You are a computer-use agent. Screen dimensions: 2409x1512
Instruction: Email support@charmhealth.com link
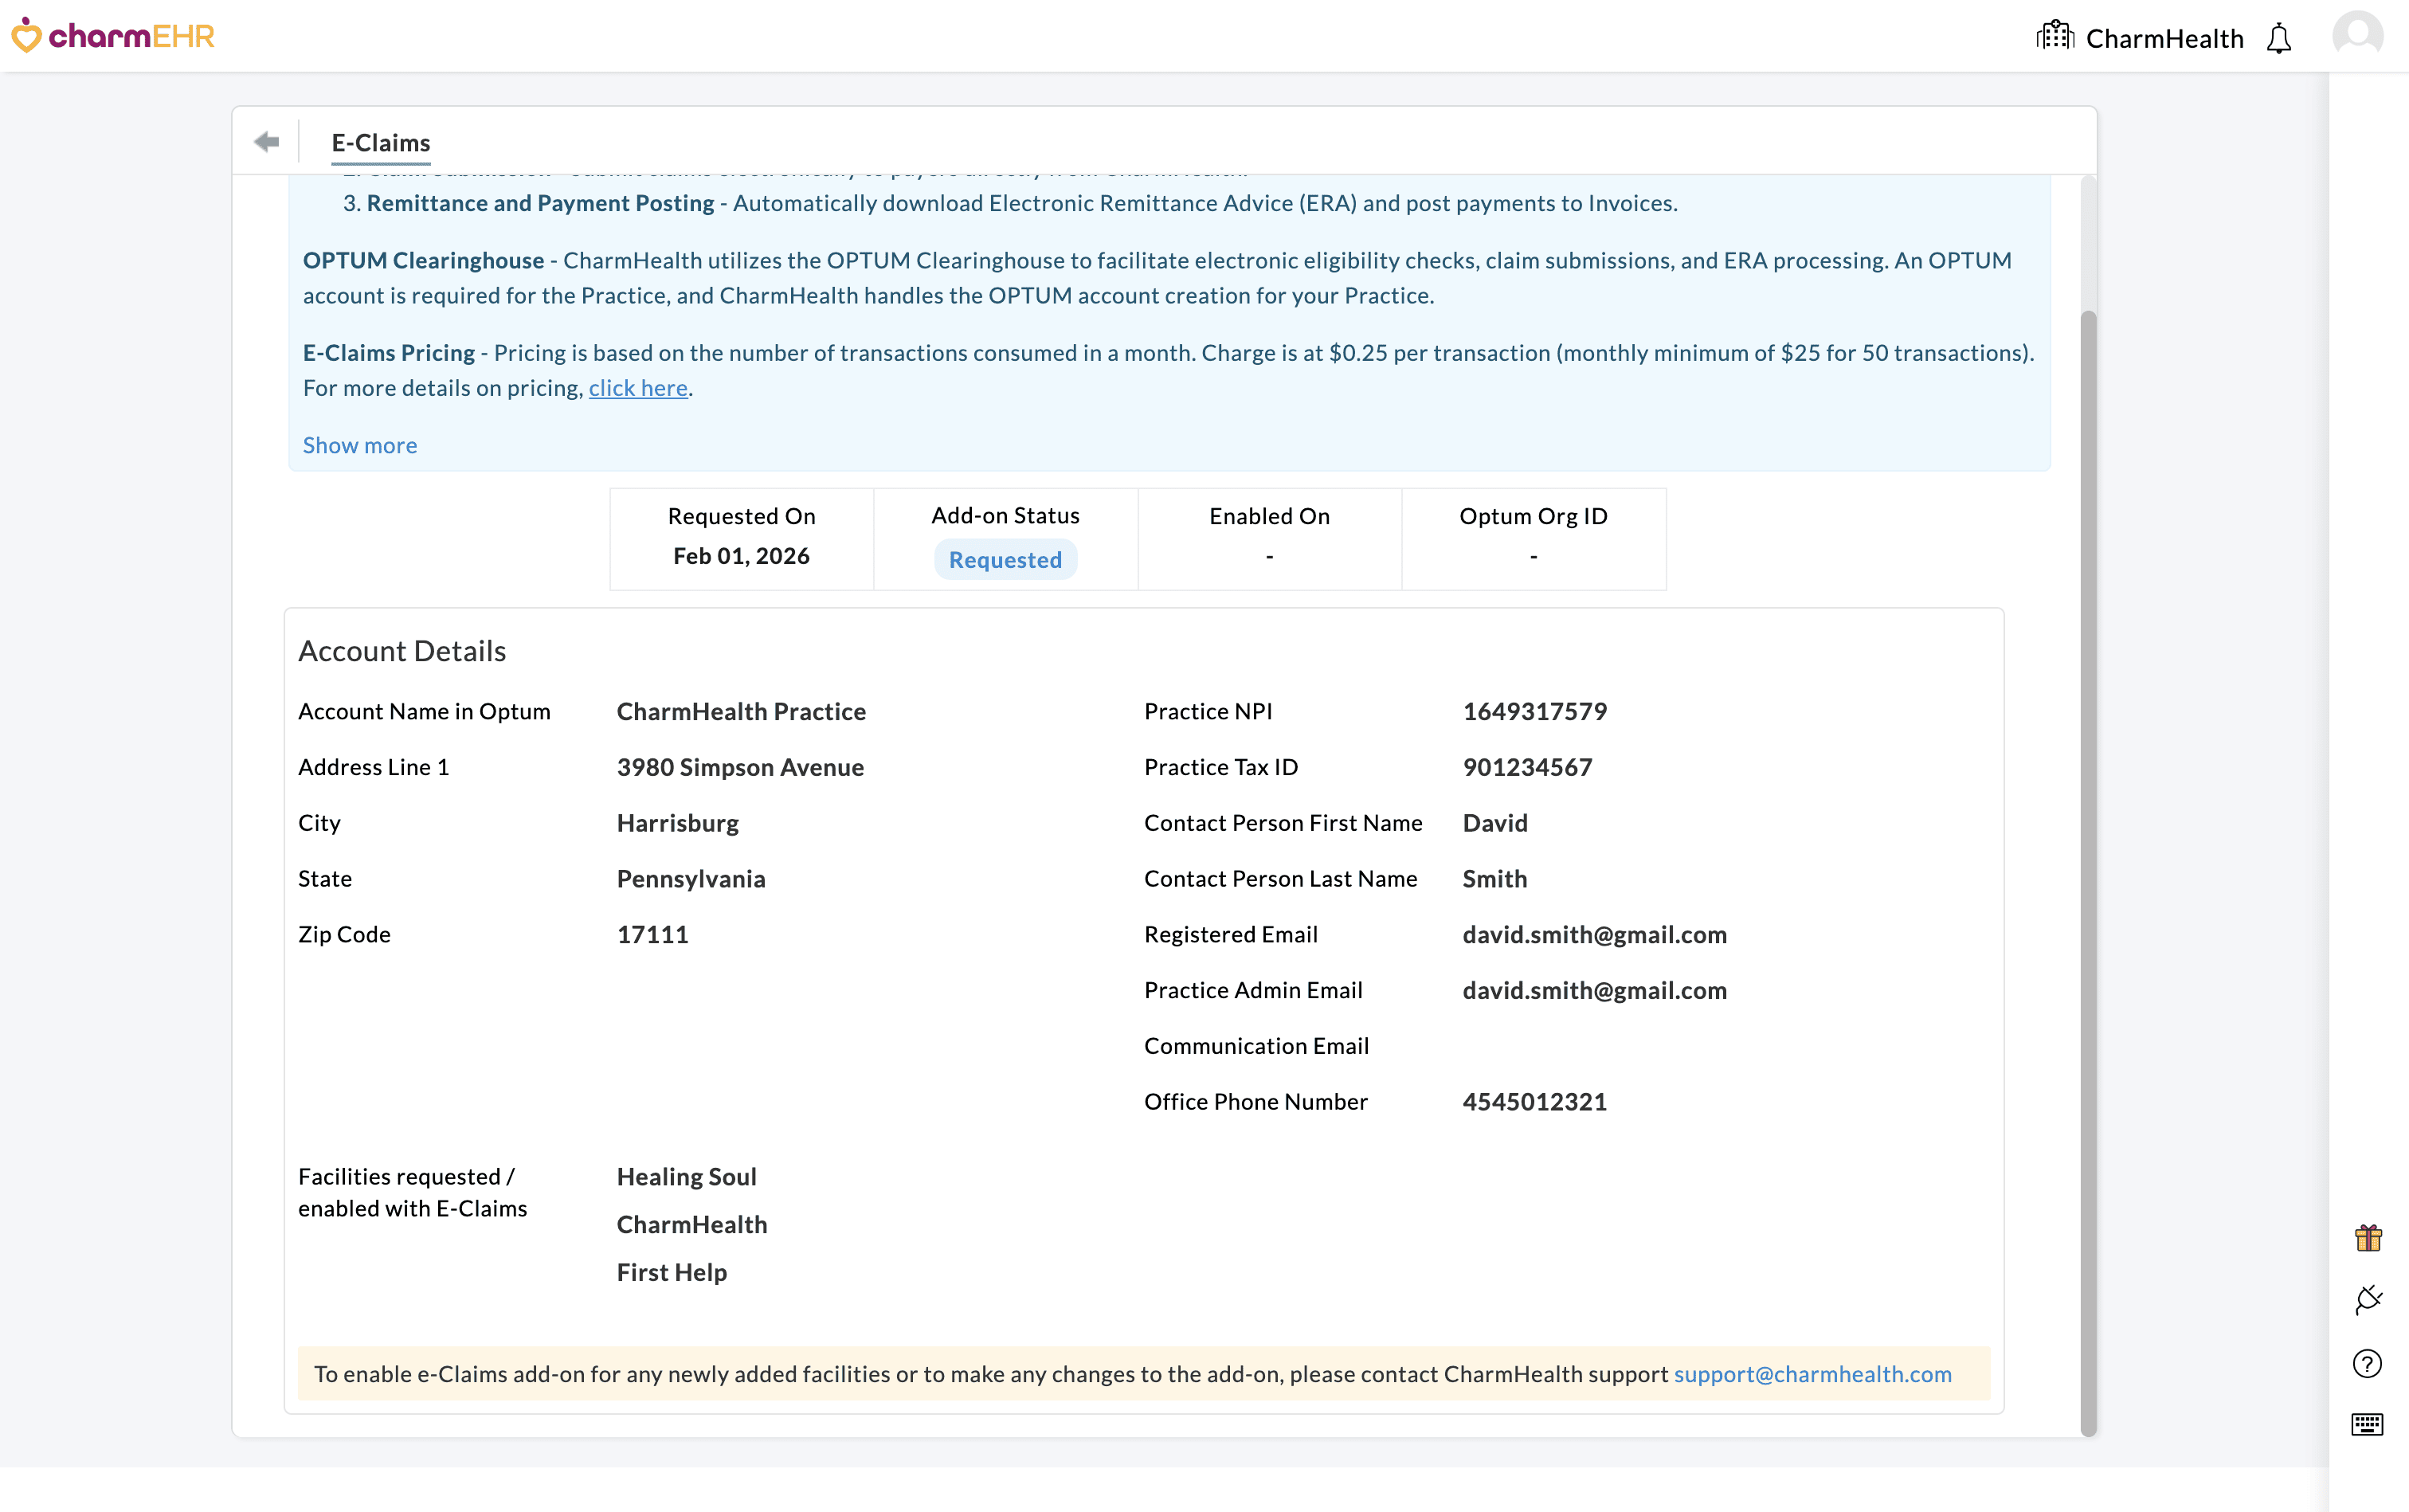click(1812, 1374)
